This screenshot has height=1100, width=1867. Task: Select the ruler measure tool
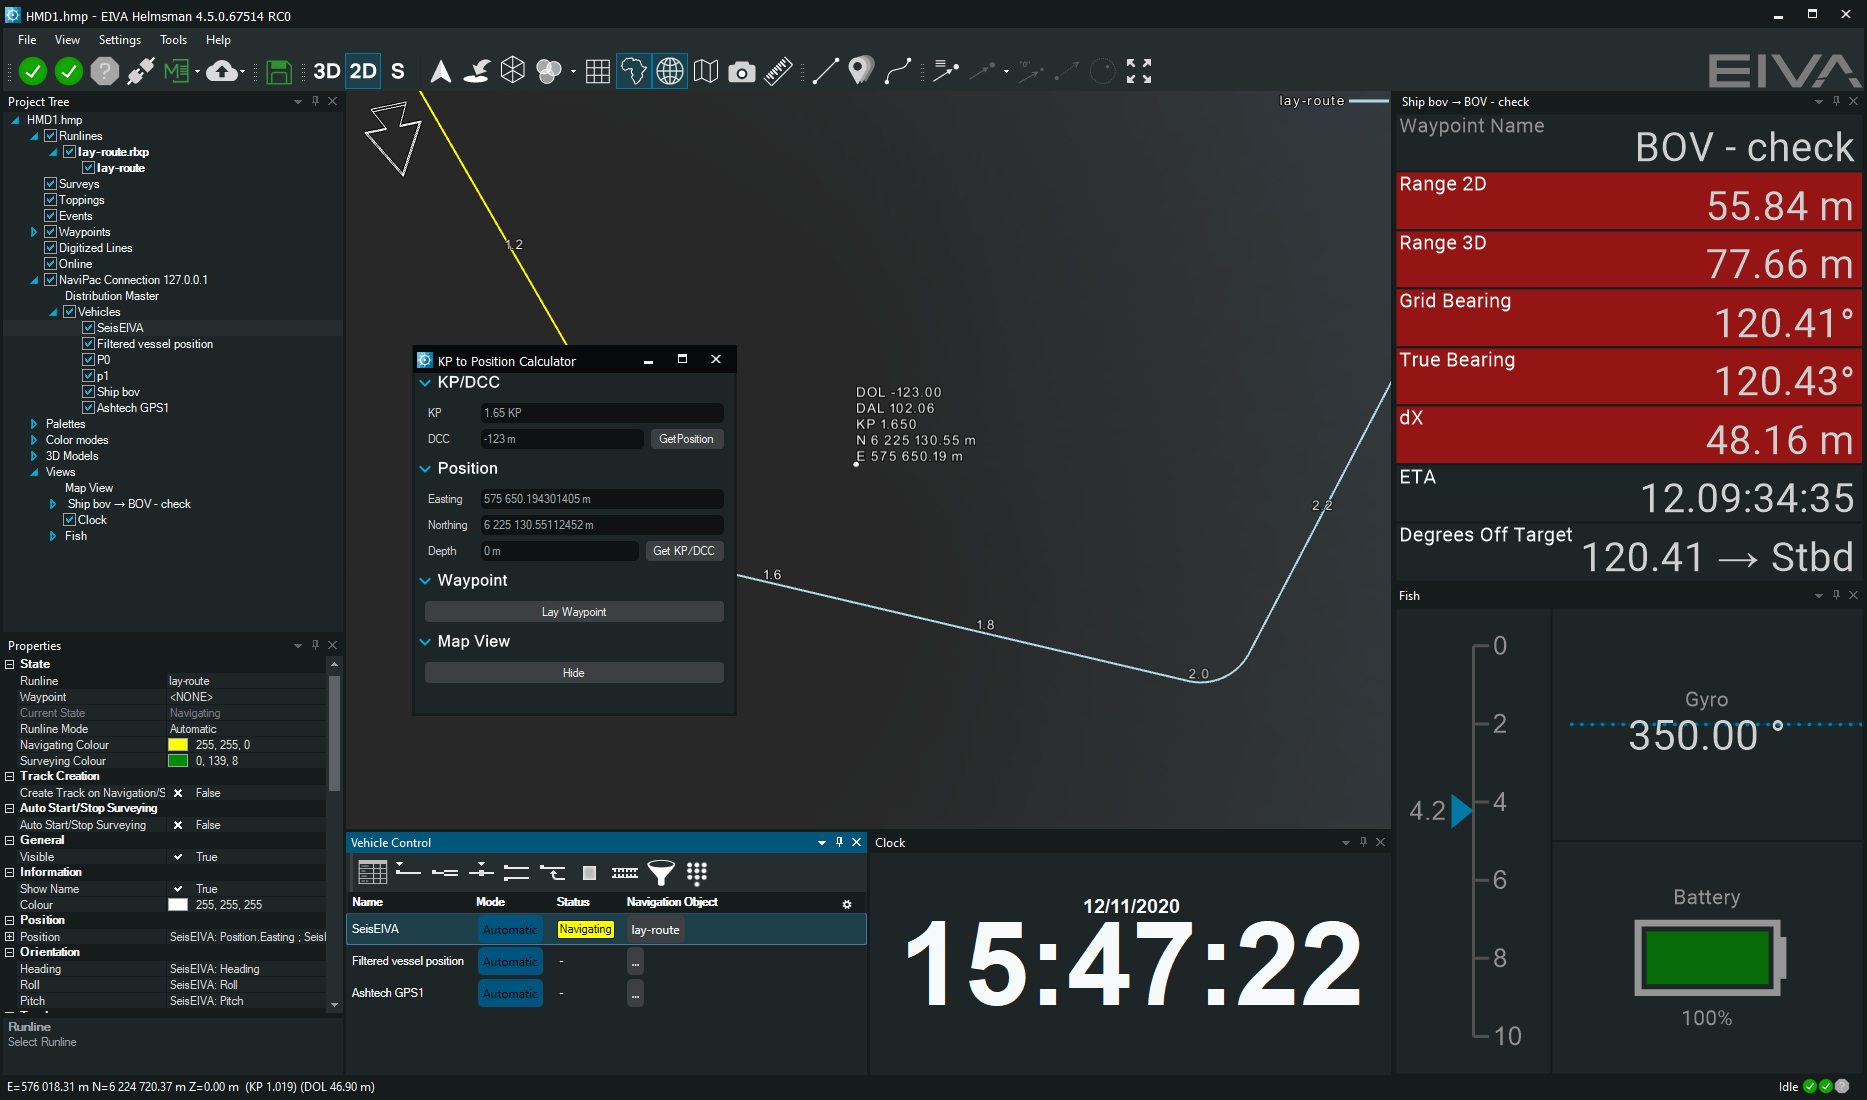click(777, 71)
